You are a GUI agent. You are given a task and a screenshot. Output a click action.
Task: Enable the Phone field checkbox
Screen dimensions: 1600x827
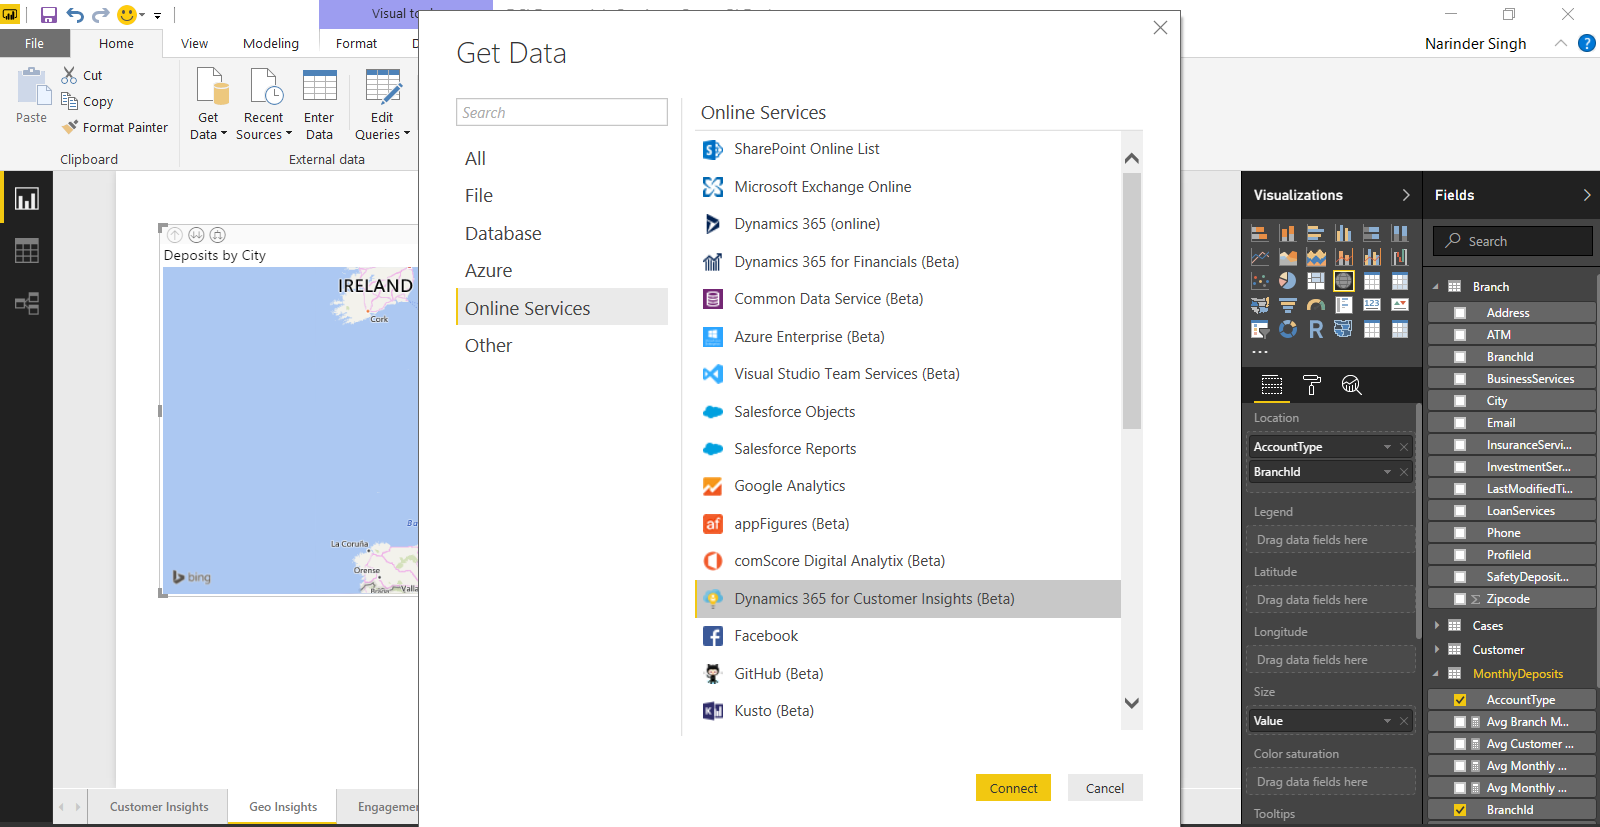tap(1460, 533)
